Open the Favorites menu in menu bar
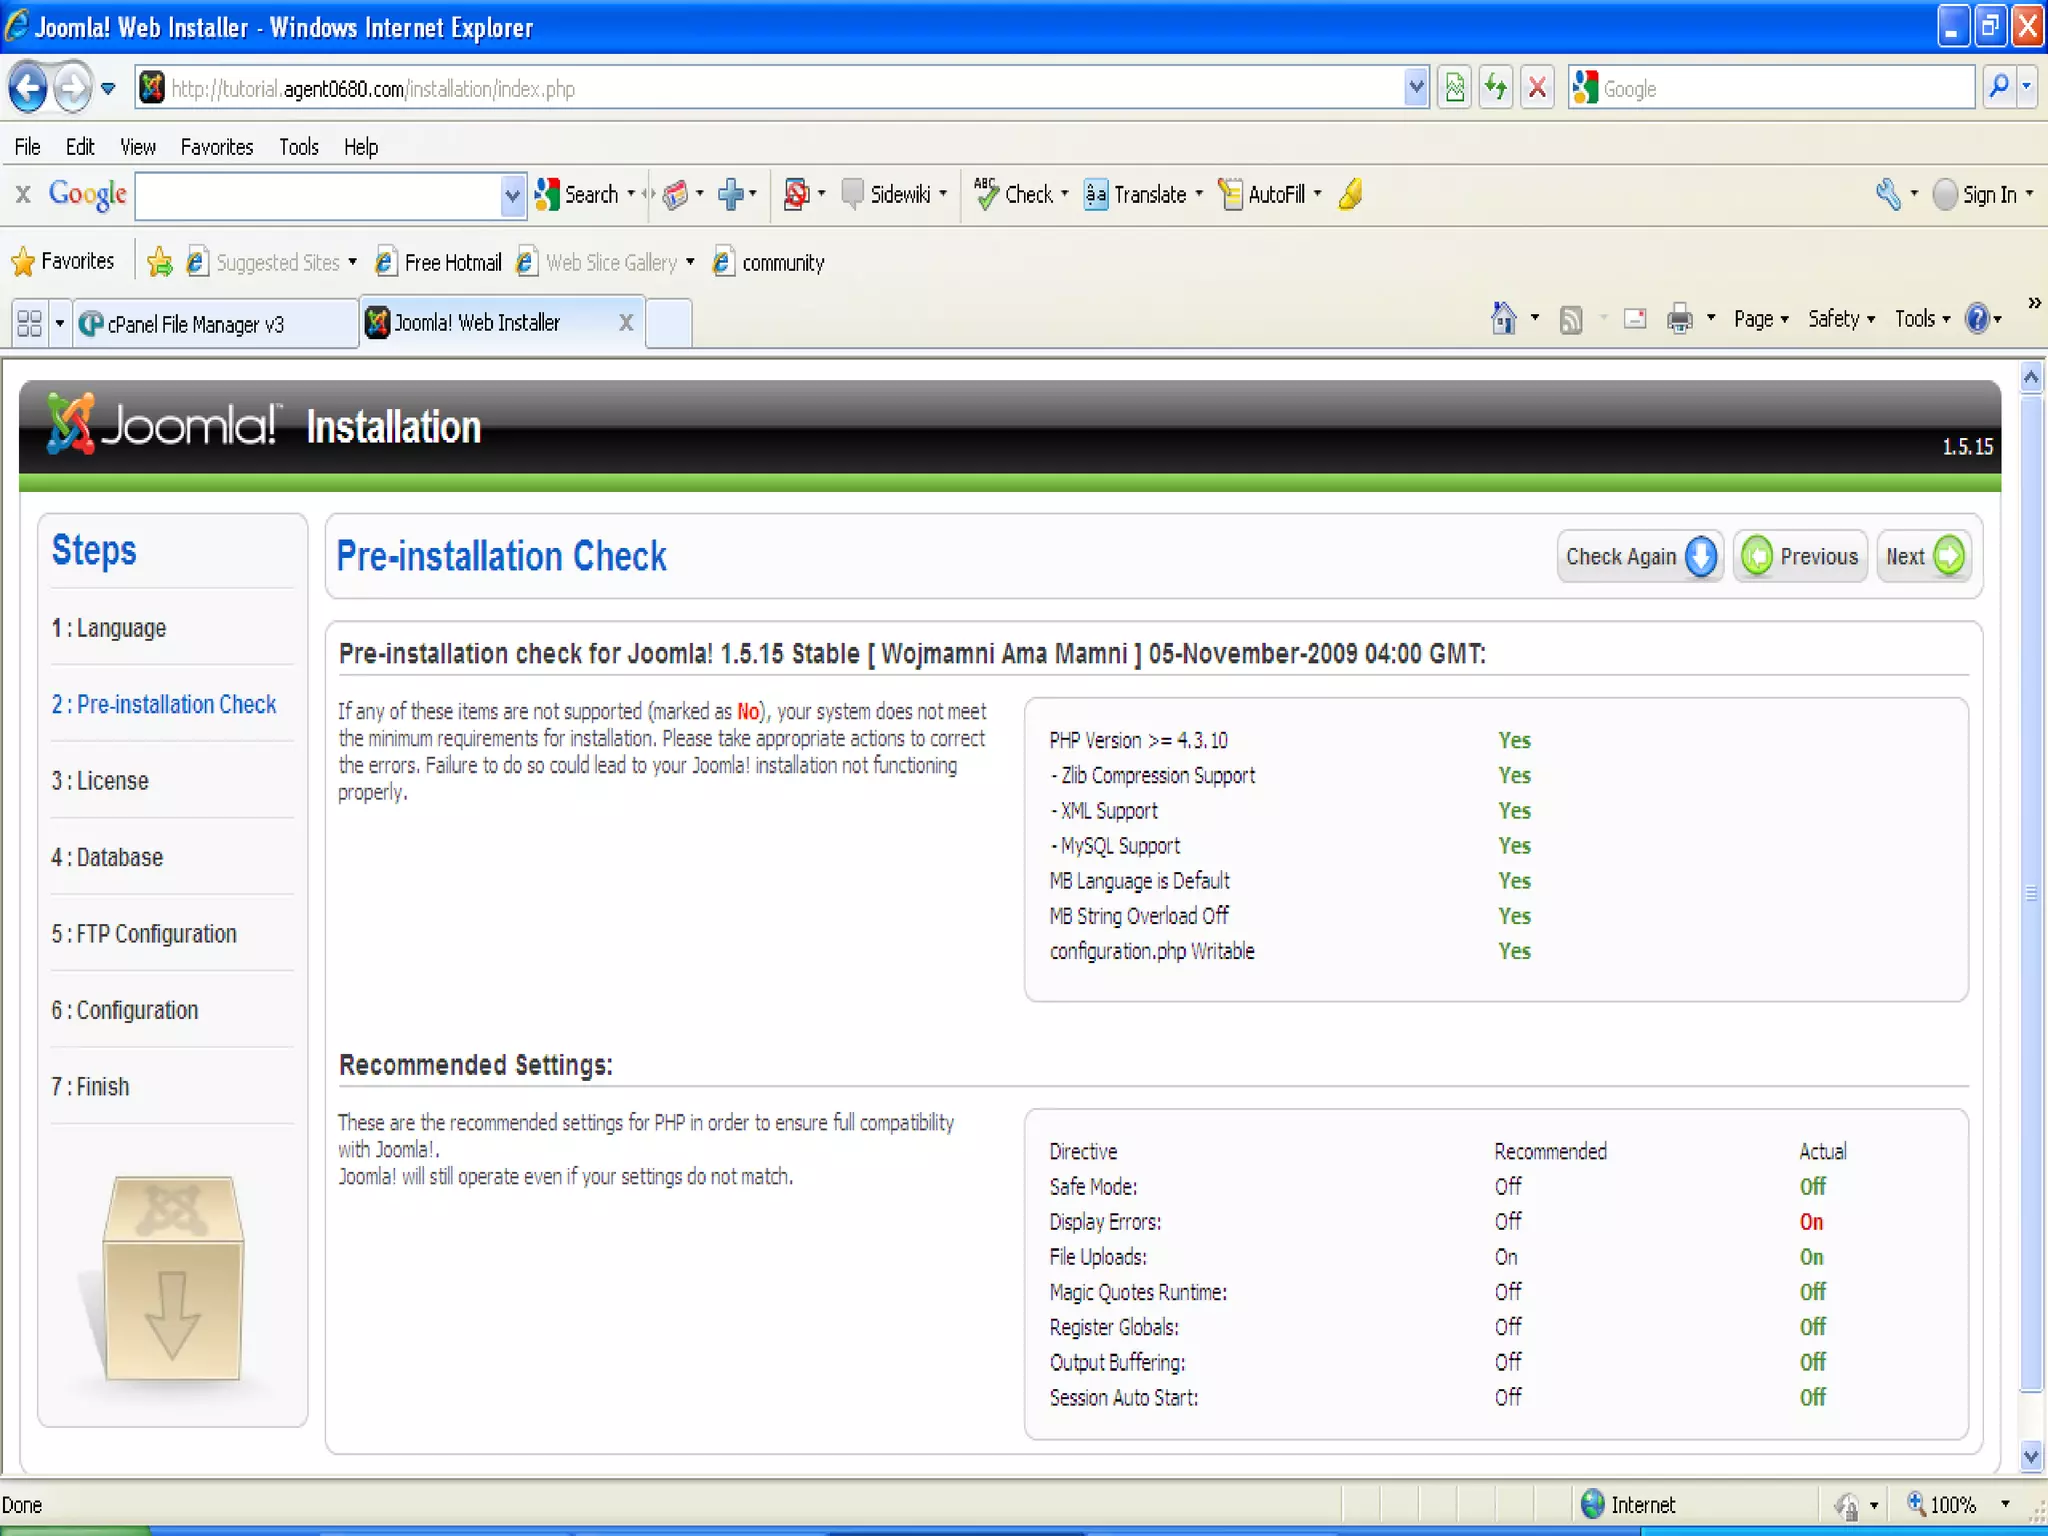The height and width of the screenshot is (1536, 2048). (x=216, y=147)
